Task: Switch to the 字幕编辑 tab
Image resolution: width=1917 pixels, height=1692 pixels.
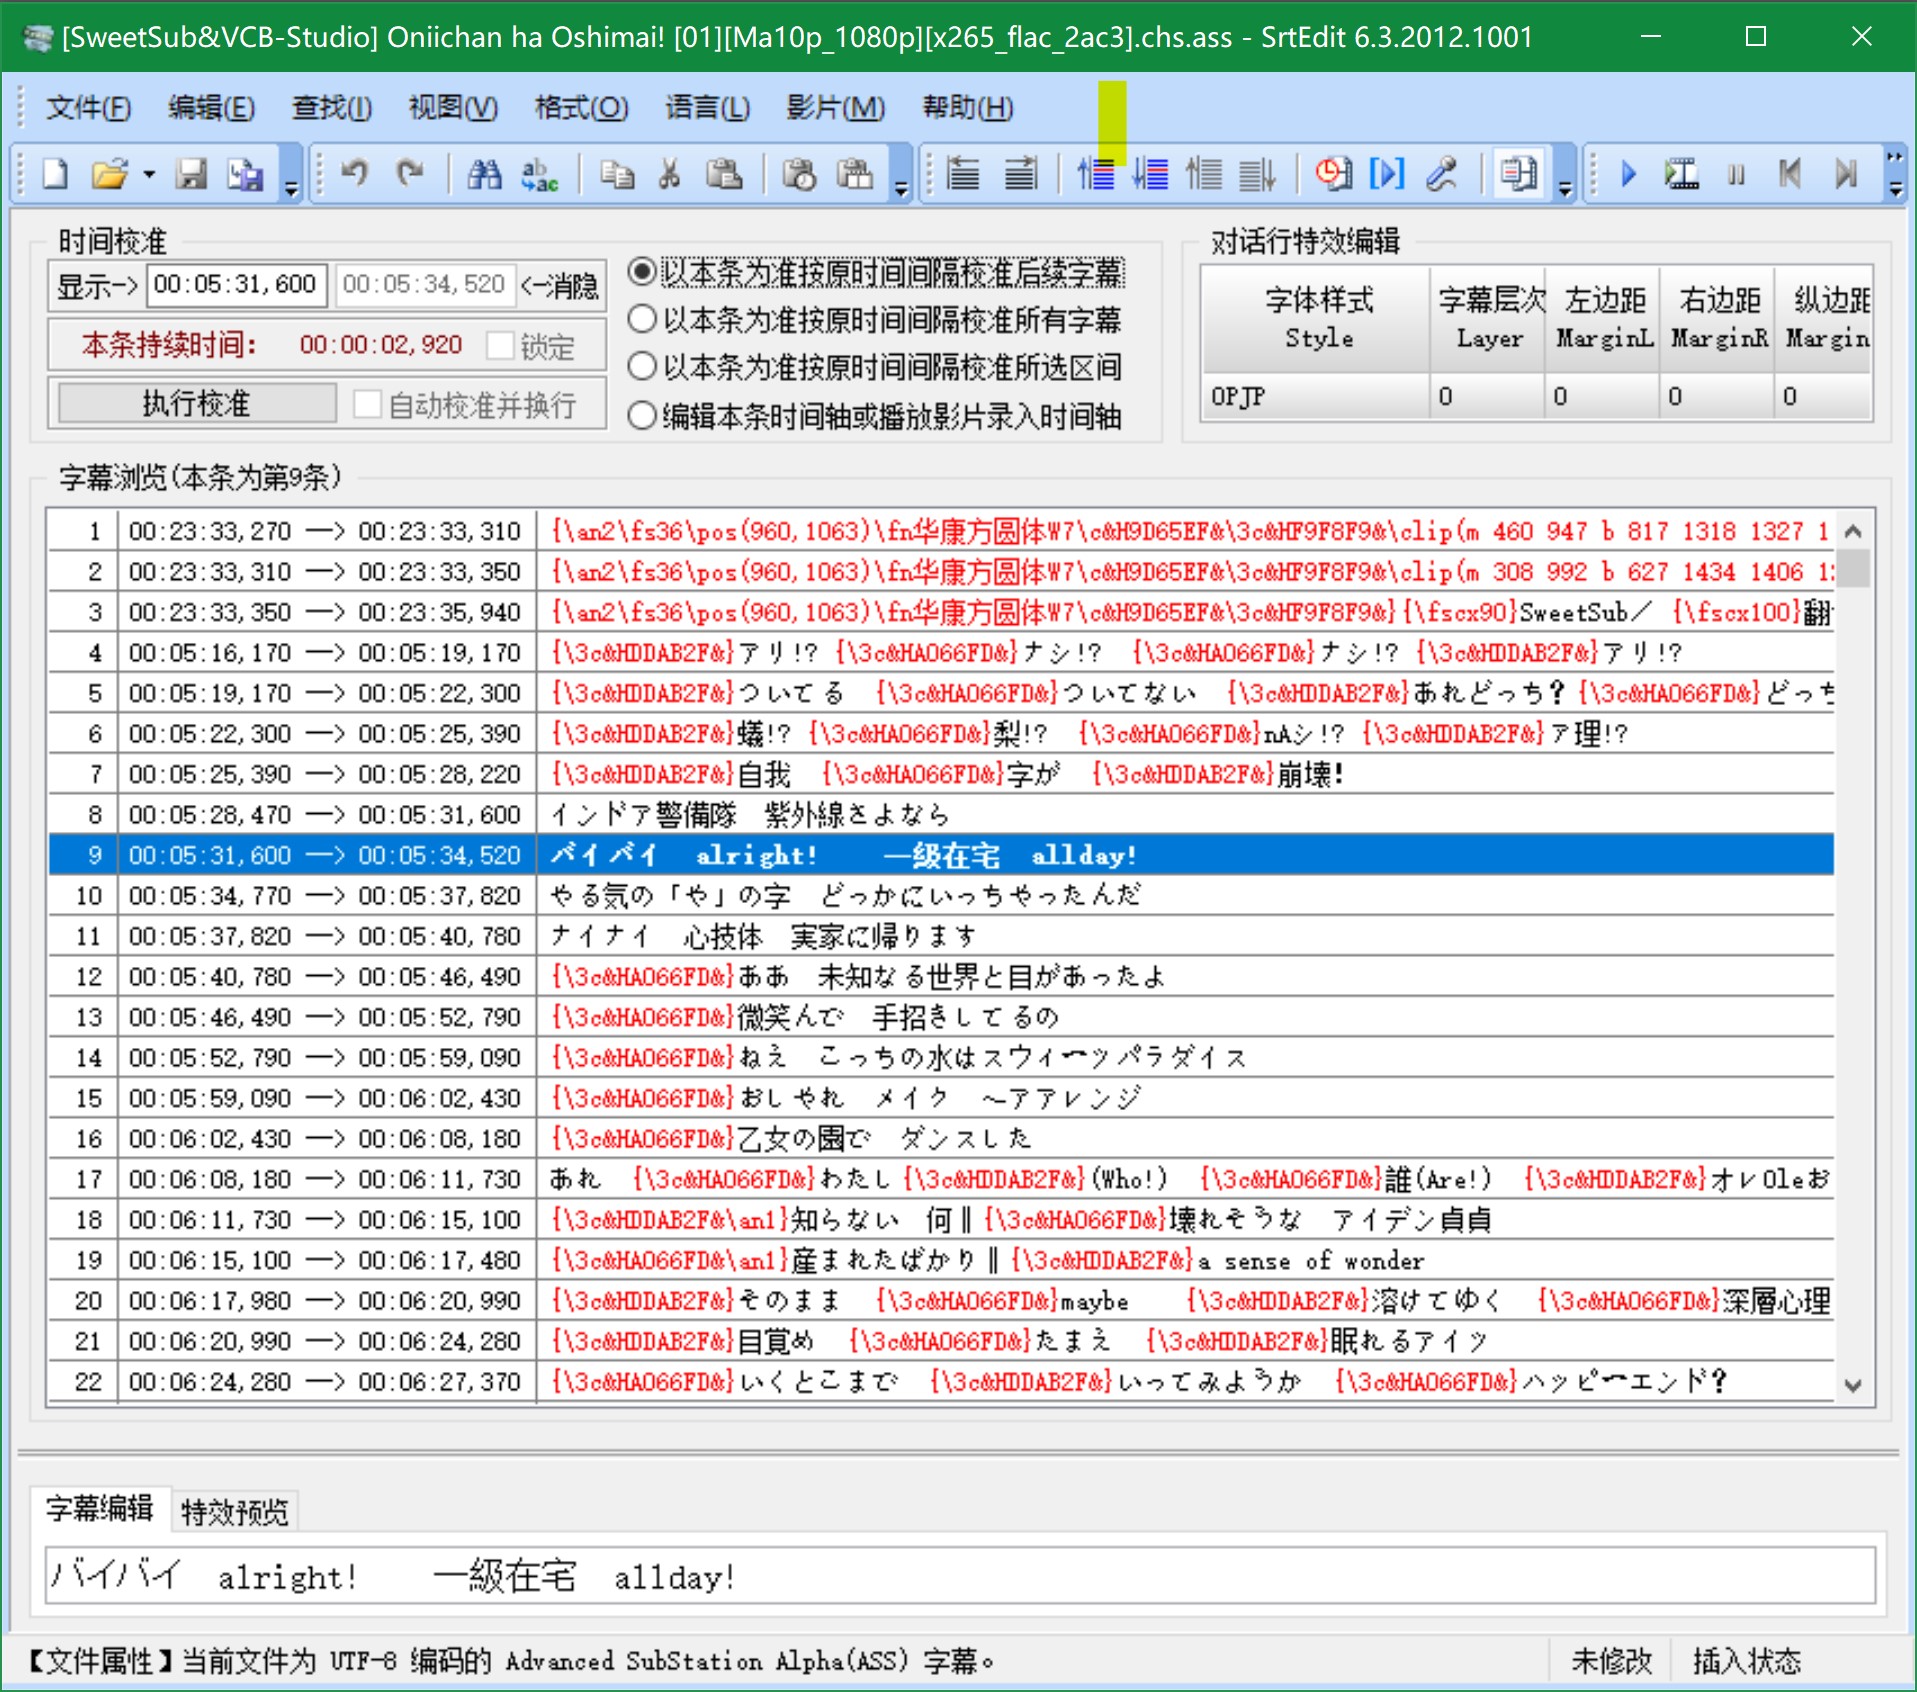Action: tap(99, 1508)
